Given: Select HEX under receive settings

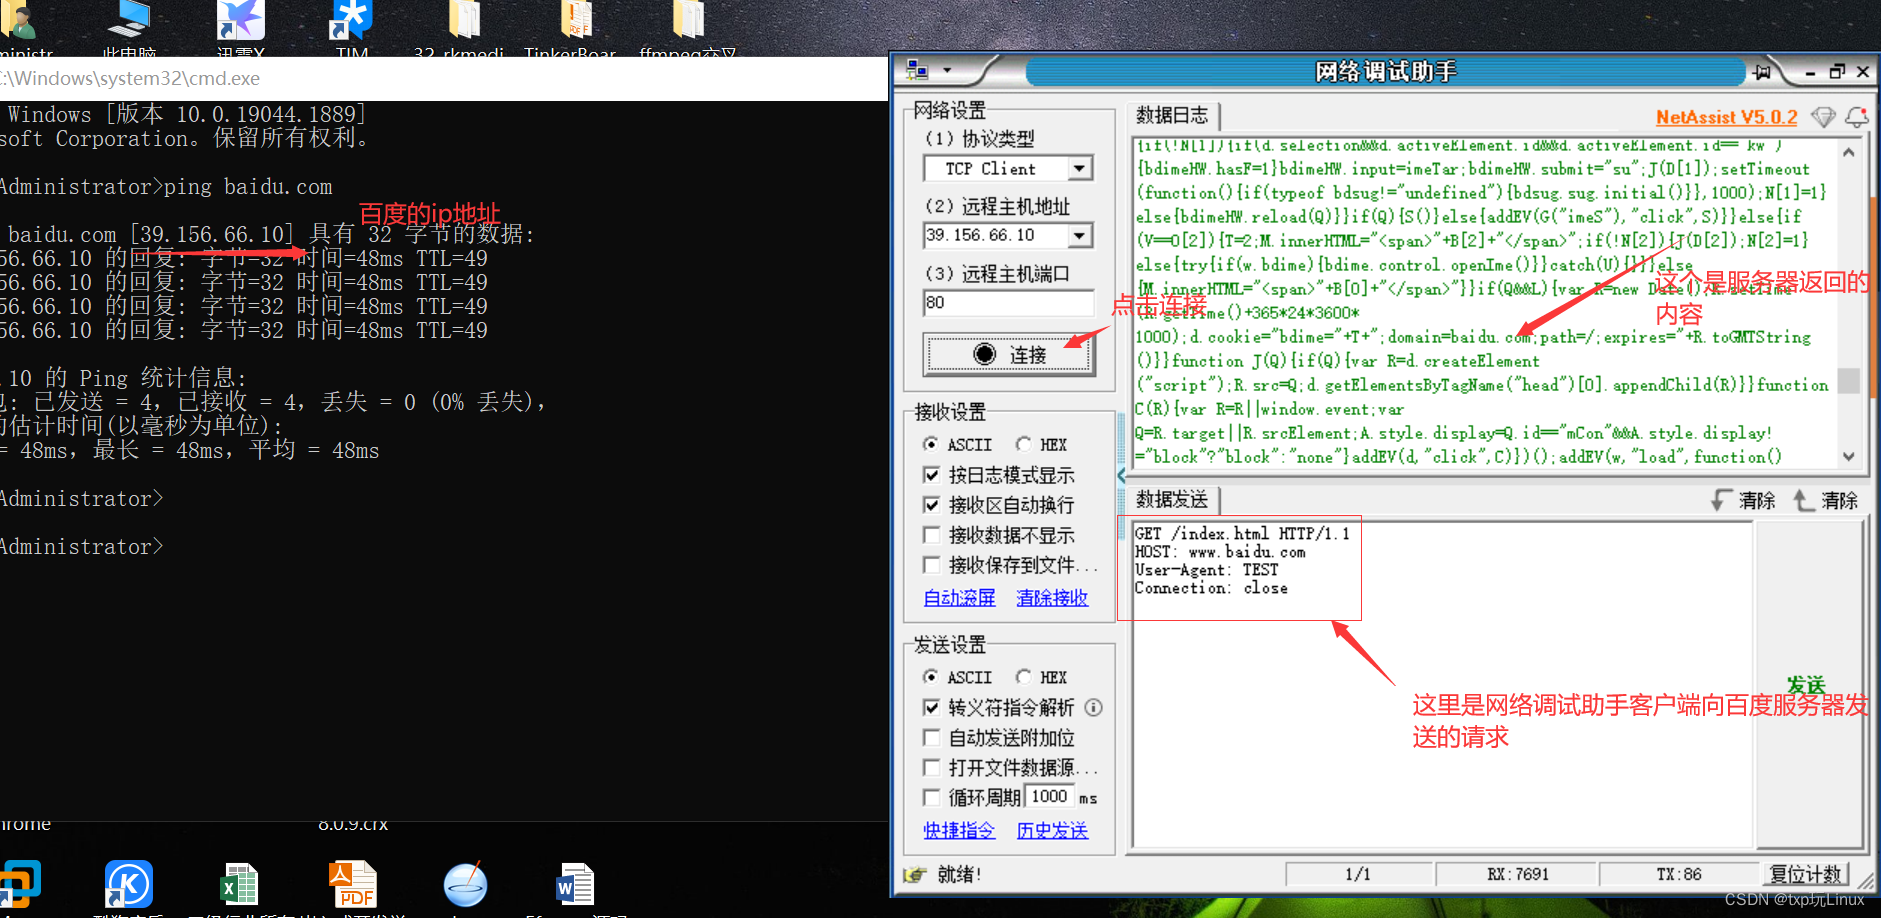Looking at the screenshot, I should pyautogui.click(x=1041, y=444).
